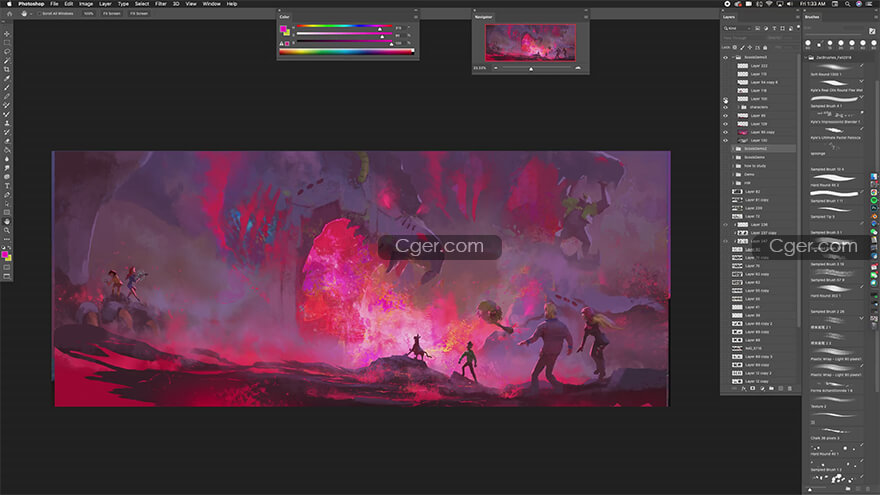
Task: Select the Blur tool
Action: (7, 159)
